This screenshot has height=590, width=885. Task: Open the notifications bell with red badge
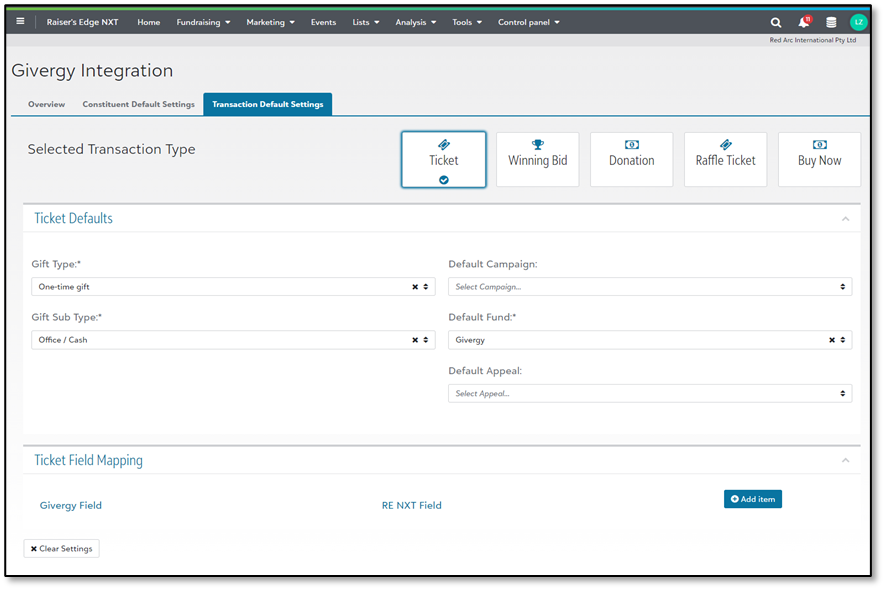pos(803,21)
